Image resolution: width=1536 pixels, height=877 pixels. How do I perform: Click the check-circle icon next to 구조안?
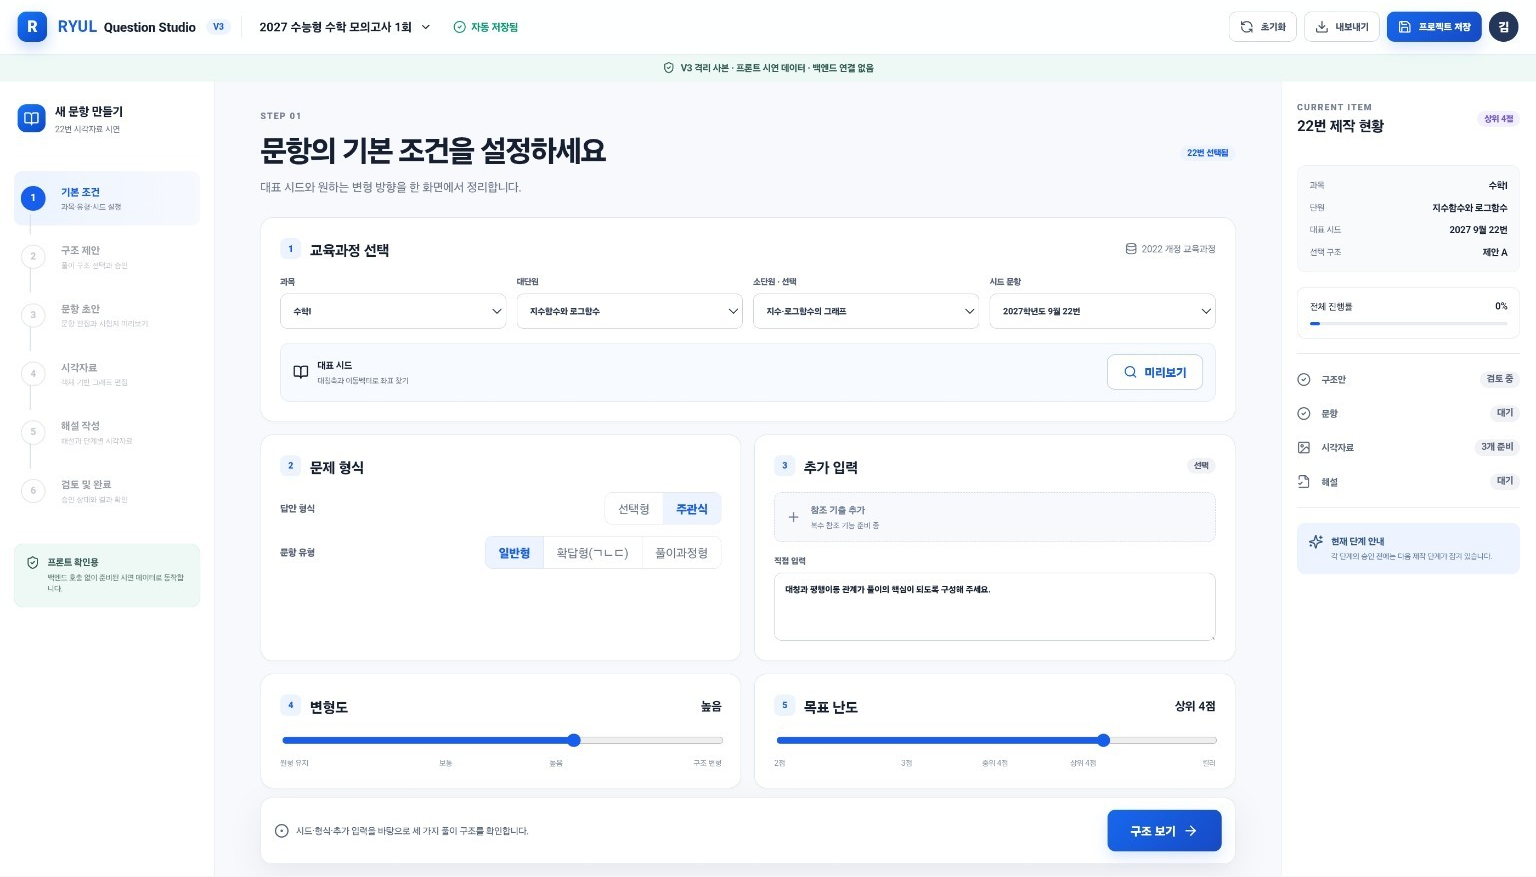coord(1304,380)
